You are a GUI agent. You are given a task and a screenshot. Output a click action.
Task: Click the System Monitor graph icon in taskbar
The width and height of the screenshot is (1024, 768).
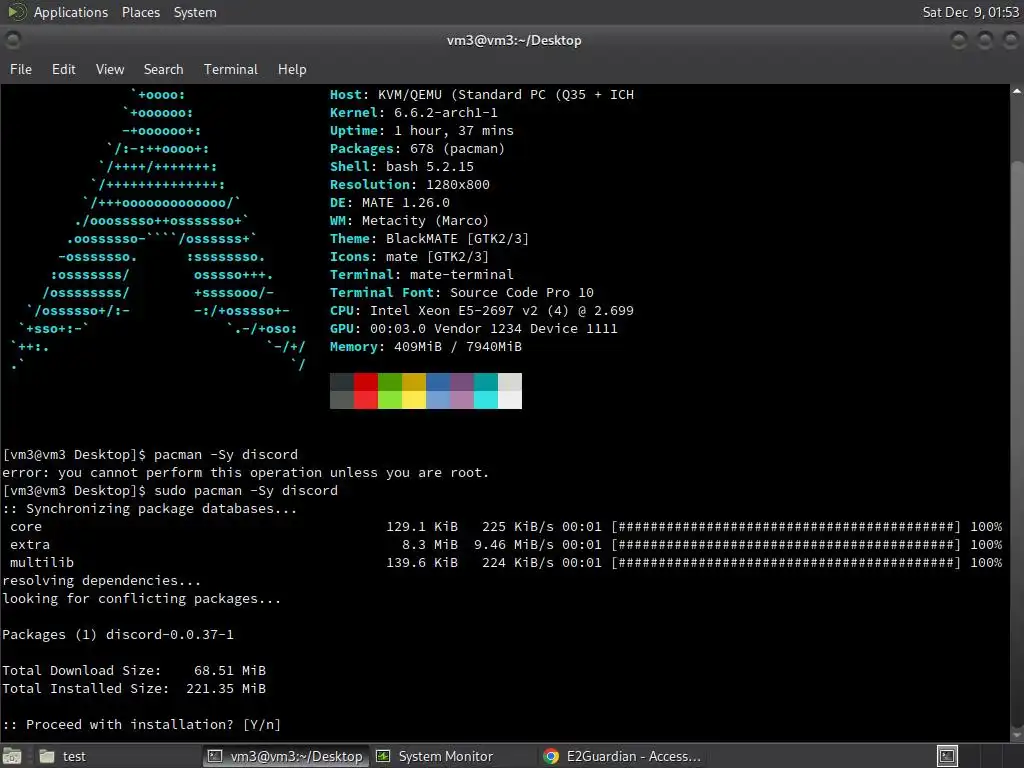(x=383, y=756)
